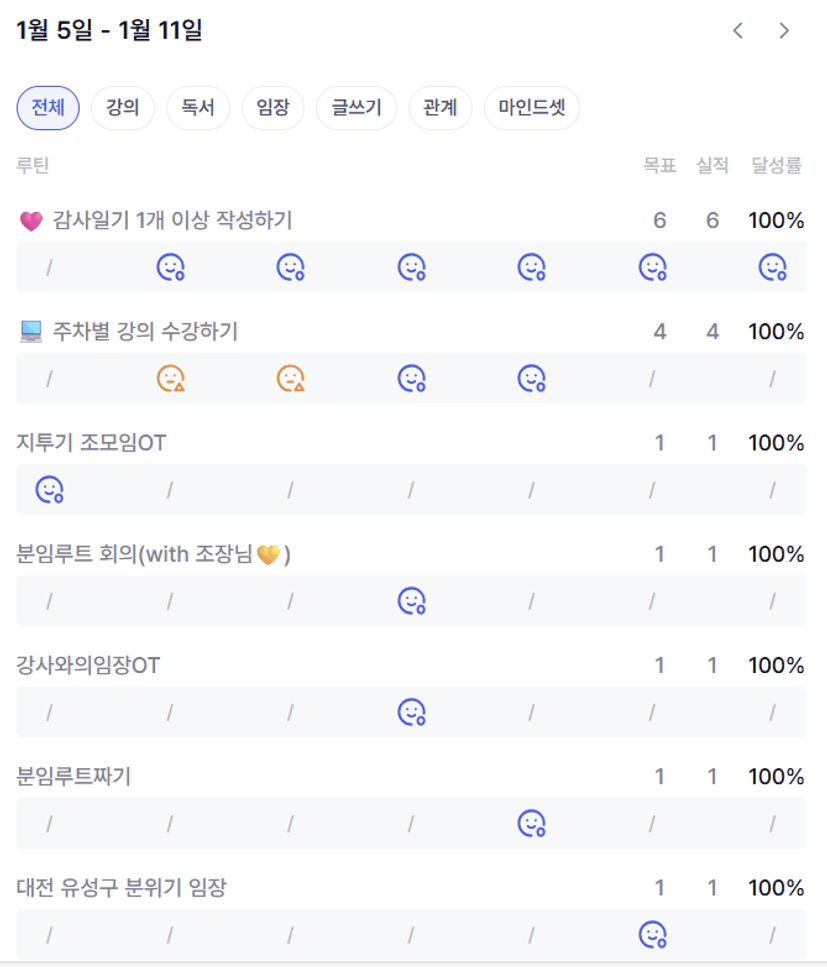This screenshot has height=967, width=827.
Task: Show the 마인드셋 category routines
Action: click(x=531, y=108)
